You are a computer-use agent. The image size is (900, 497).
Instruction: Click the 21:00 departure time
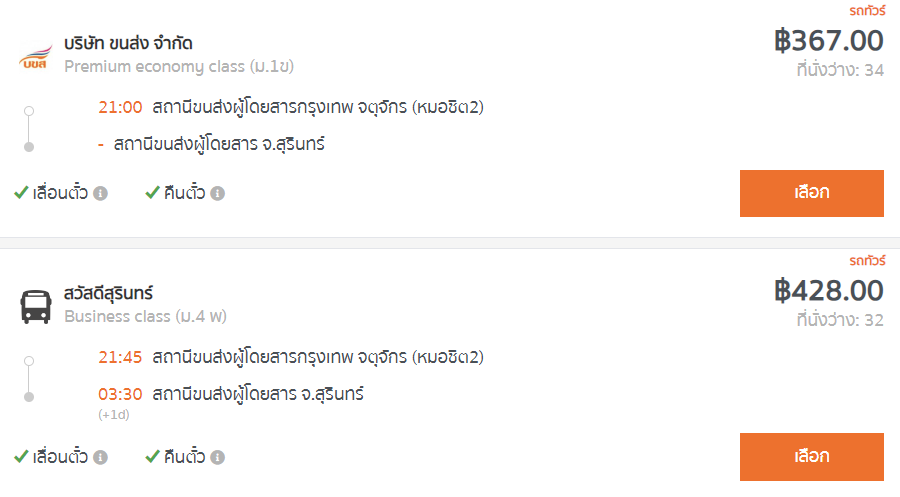120,107
